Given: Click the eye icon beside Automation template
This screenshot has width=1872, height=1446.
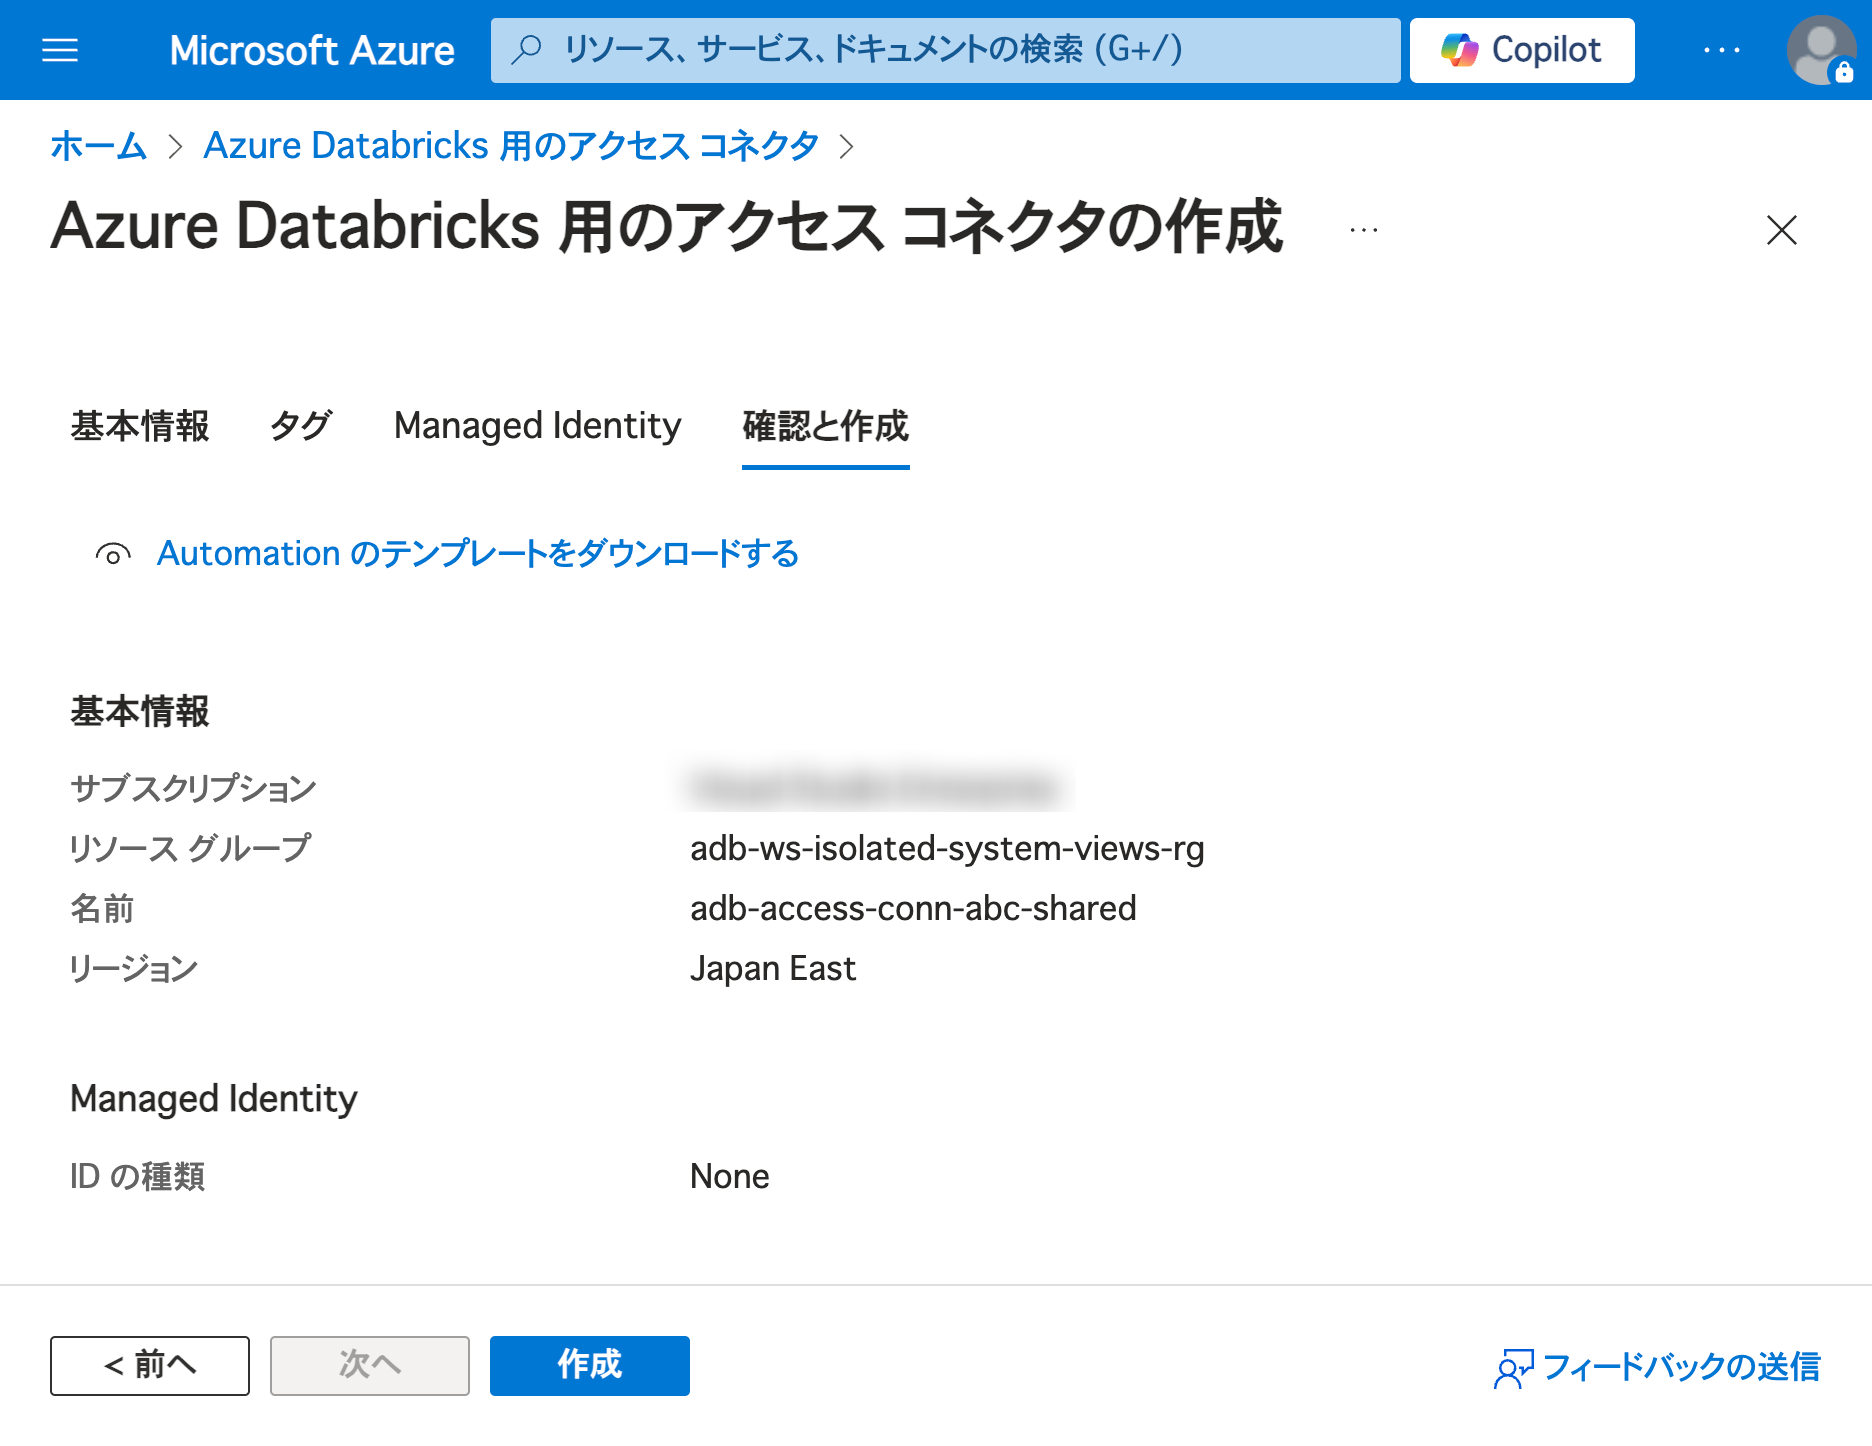Looking at the screenshot, I should 113,554.
